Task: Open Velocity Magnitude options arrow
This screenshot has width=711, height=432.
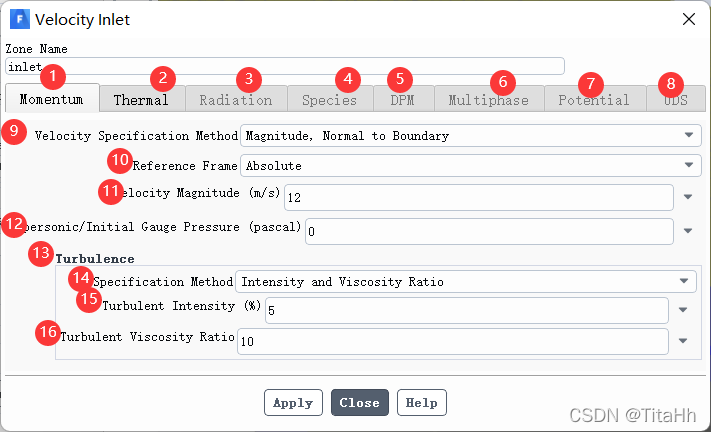Action: tap(688, 197)
